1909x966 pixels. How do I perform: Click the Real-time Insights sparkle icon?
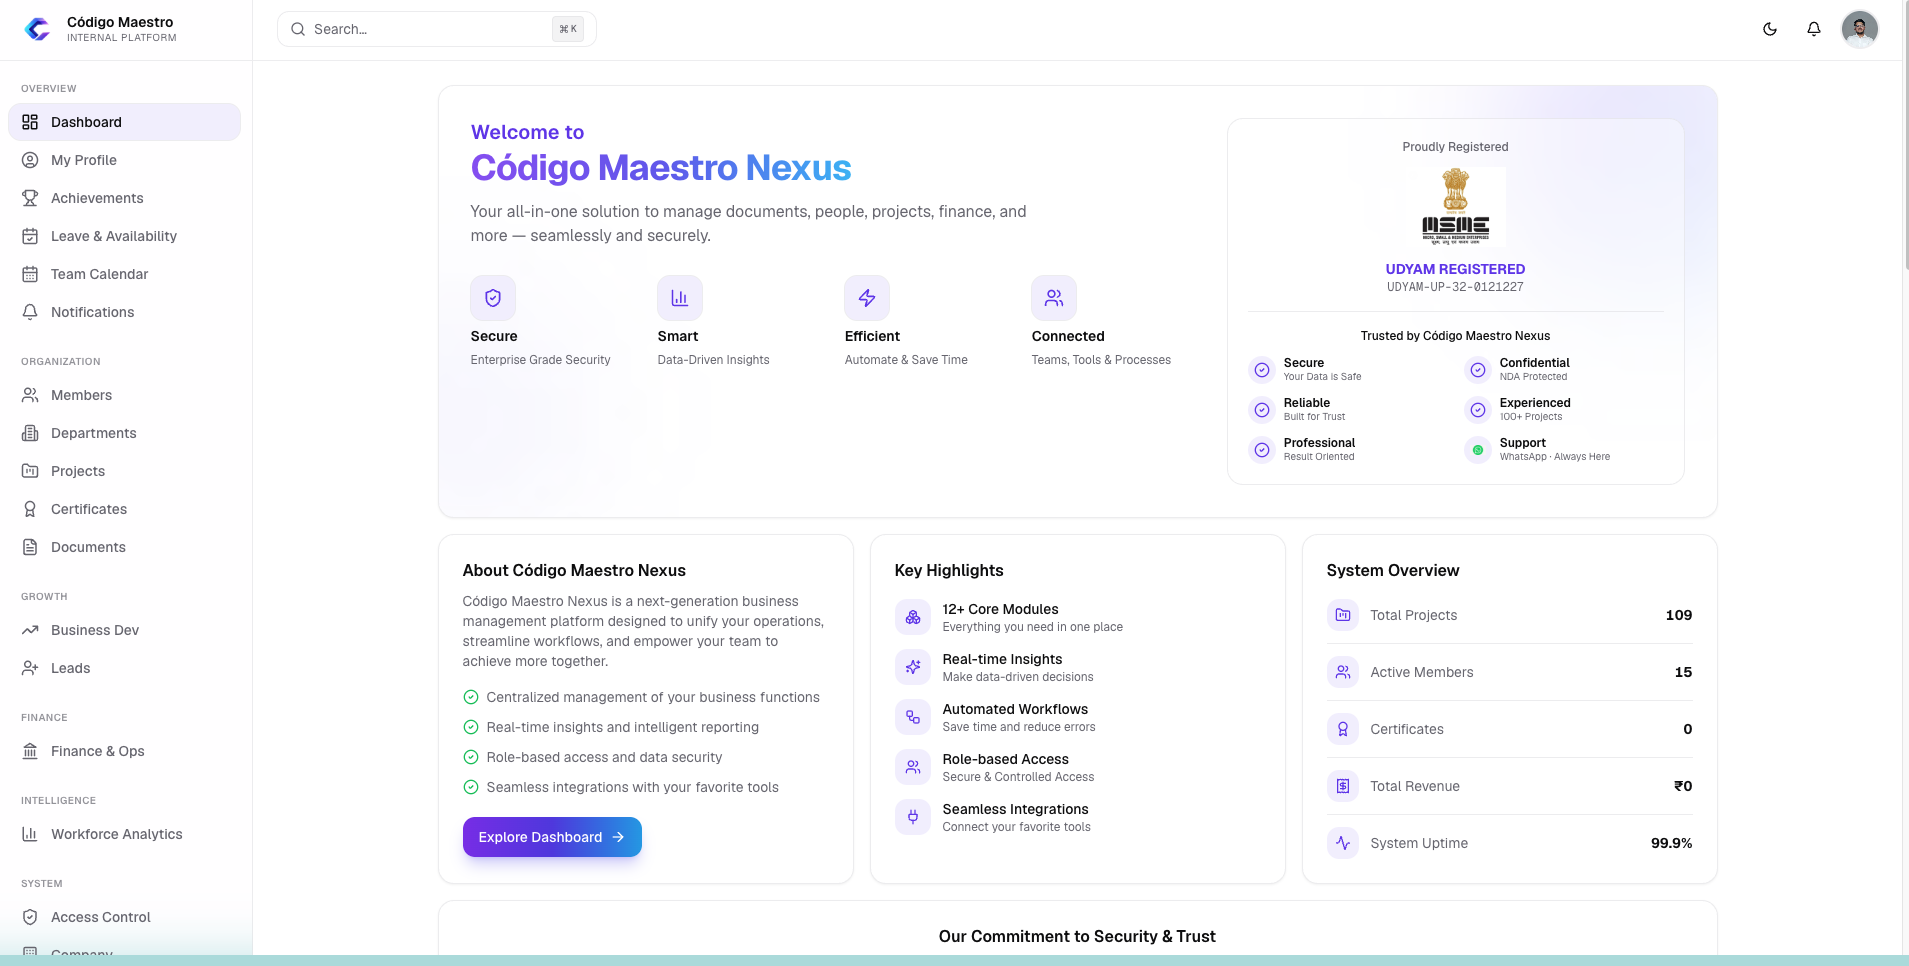913,668
